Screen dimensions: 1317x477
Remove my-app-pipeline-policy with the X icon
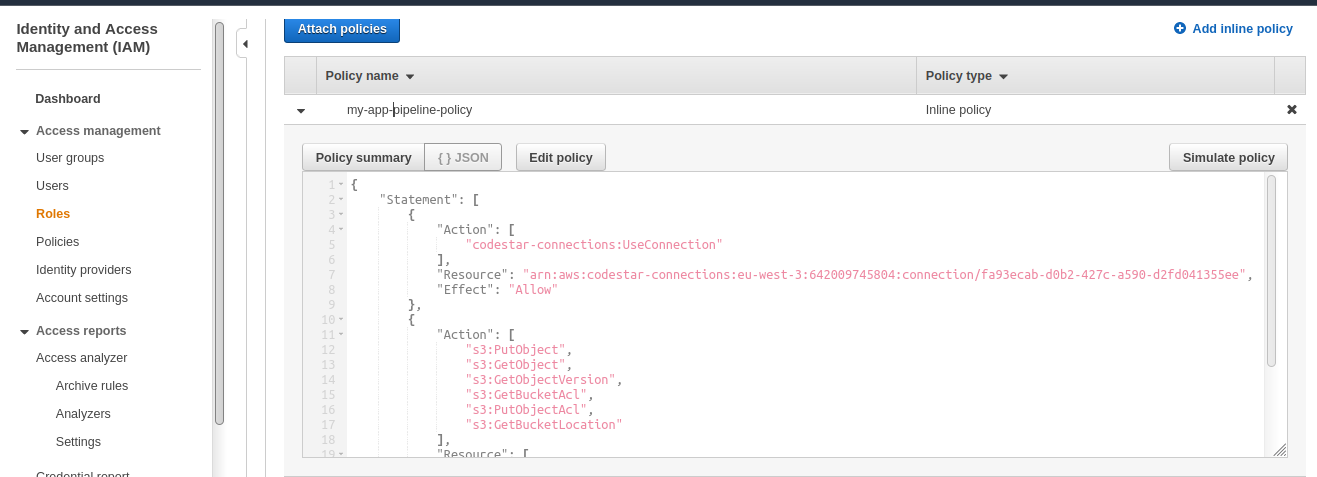click(1291, 110)
